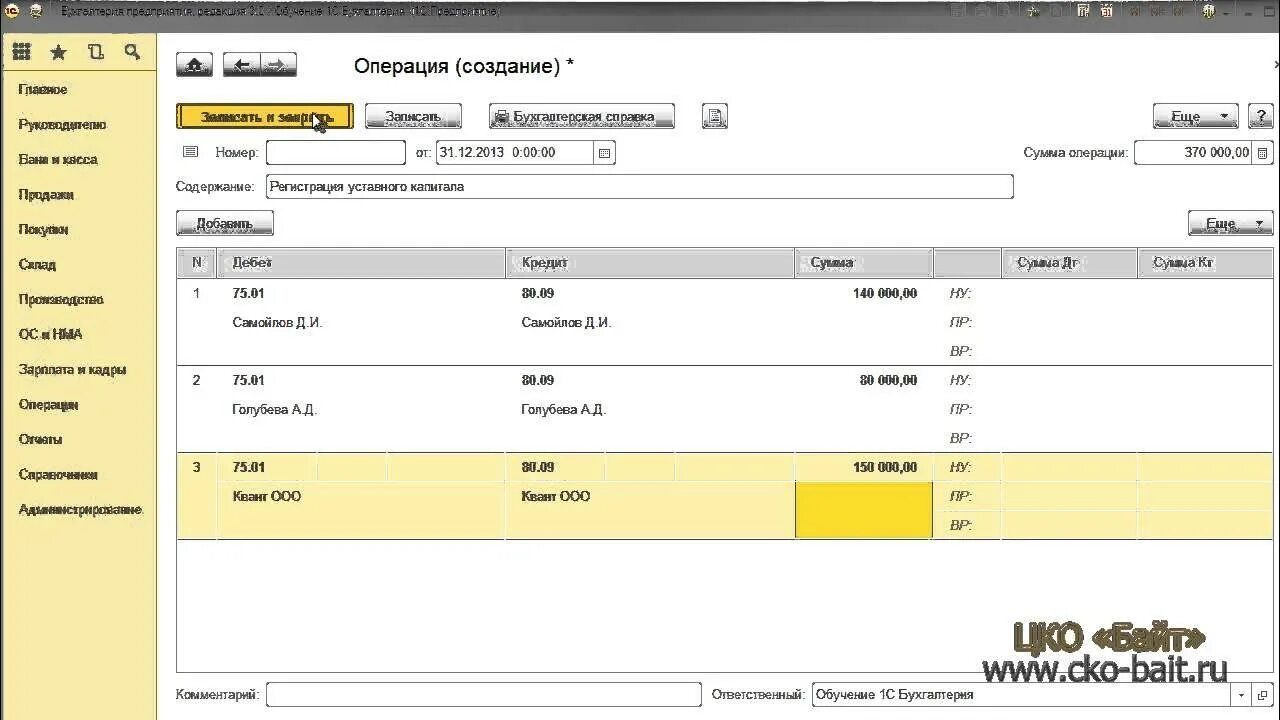Click the Сумма операции field
The image size is (1280, 720).
click(1194, 153)
